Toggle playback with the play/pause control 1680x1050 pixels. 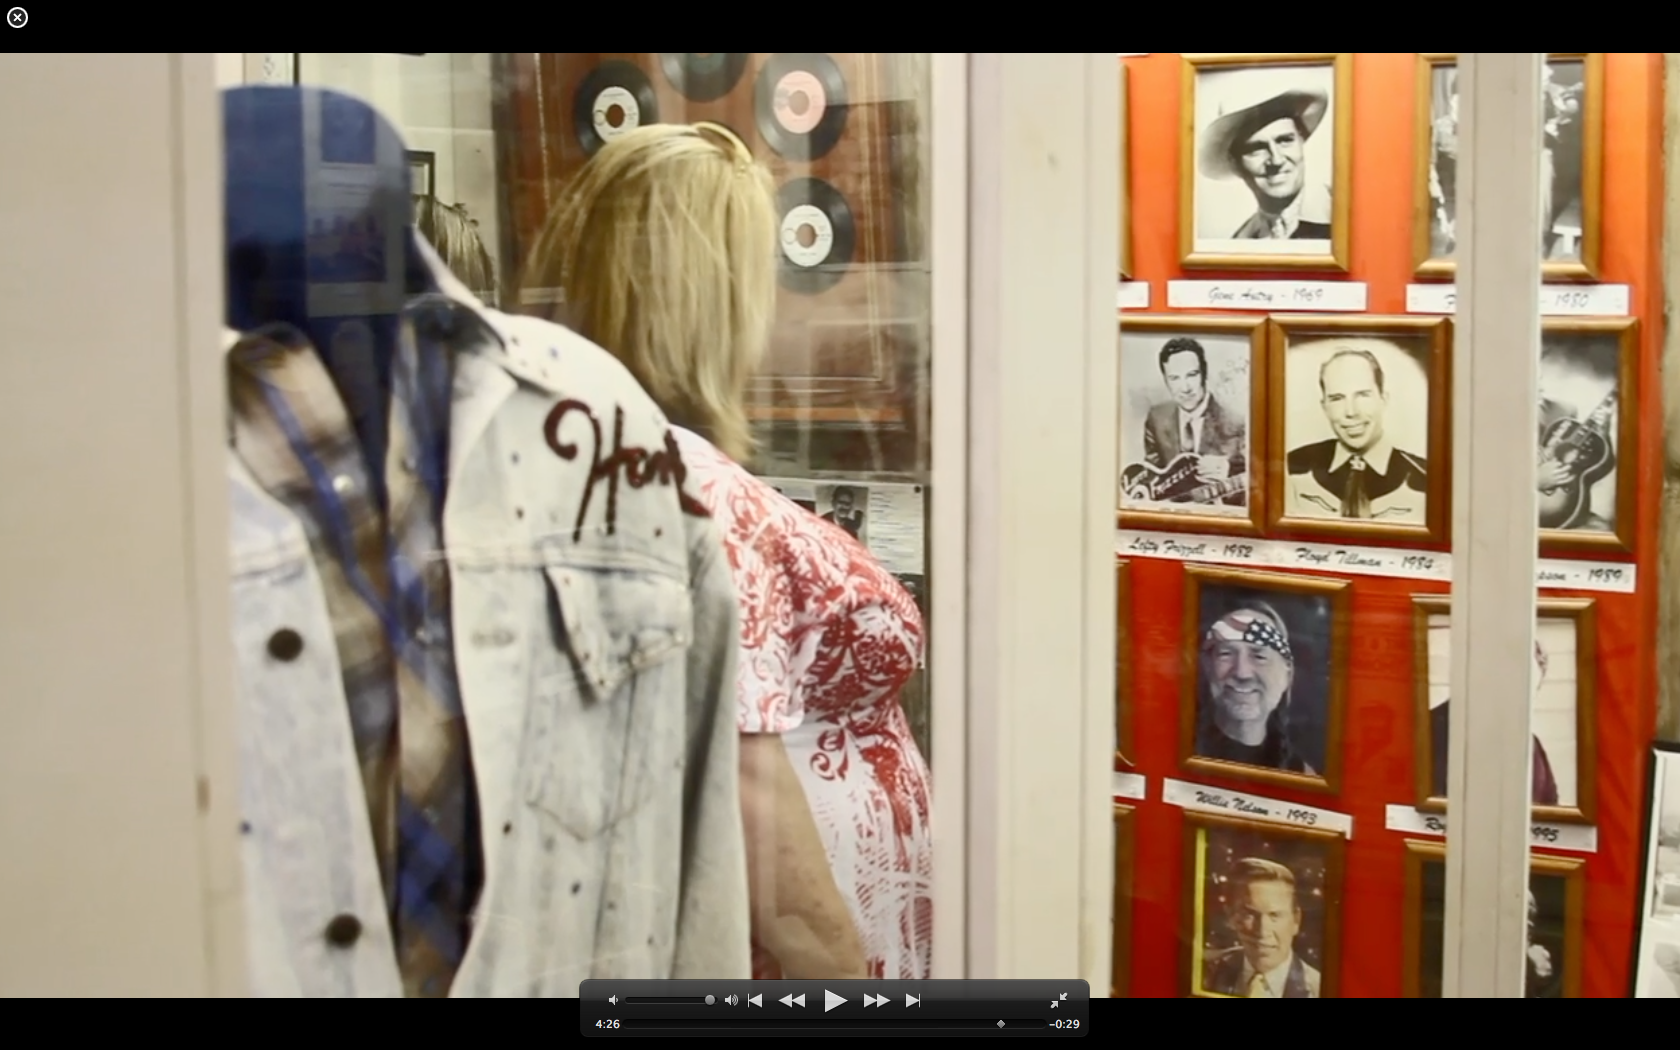tap(836, 999)
